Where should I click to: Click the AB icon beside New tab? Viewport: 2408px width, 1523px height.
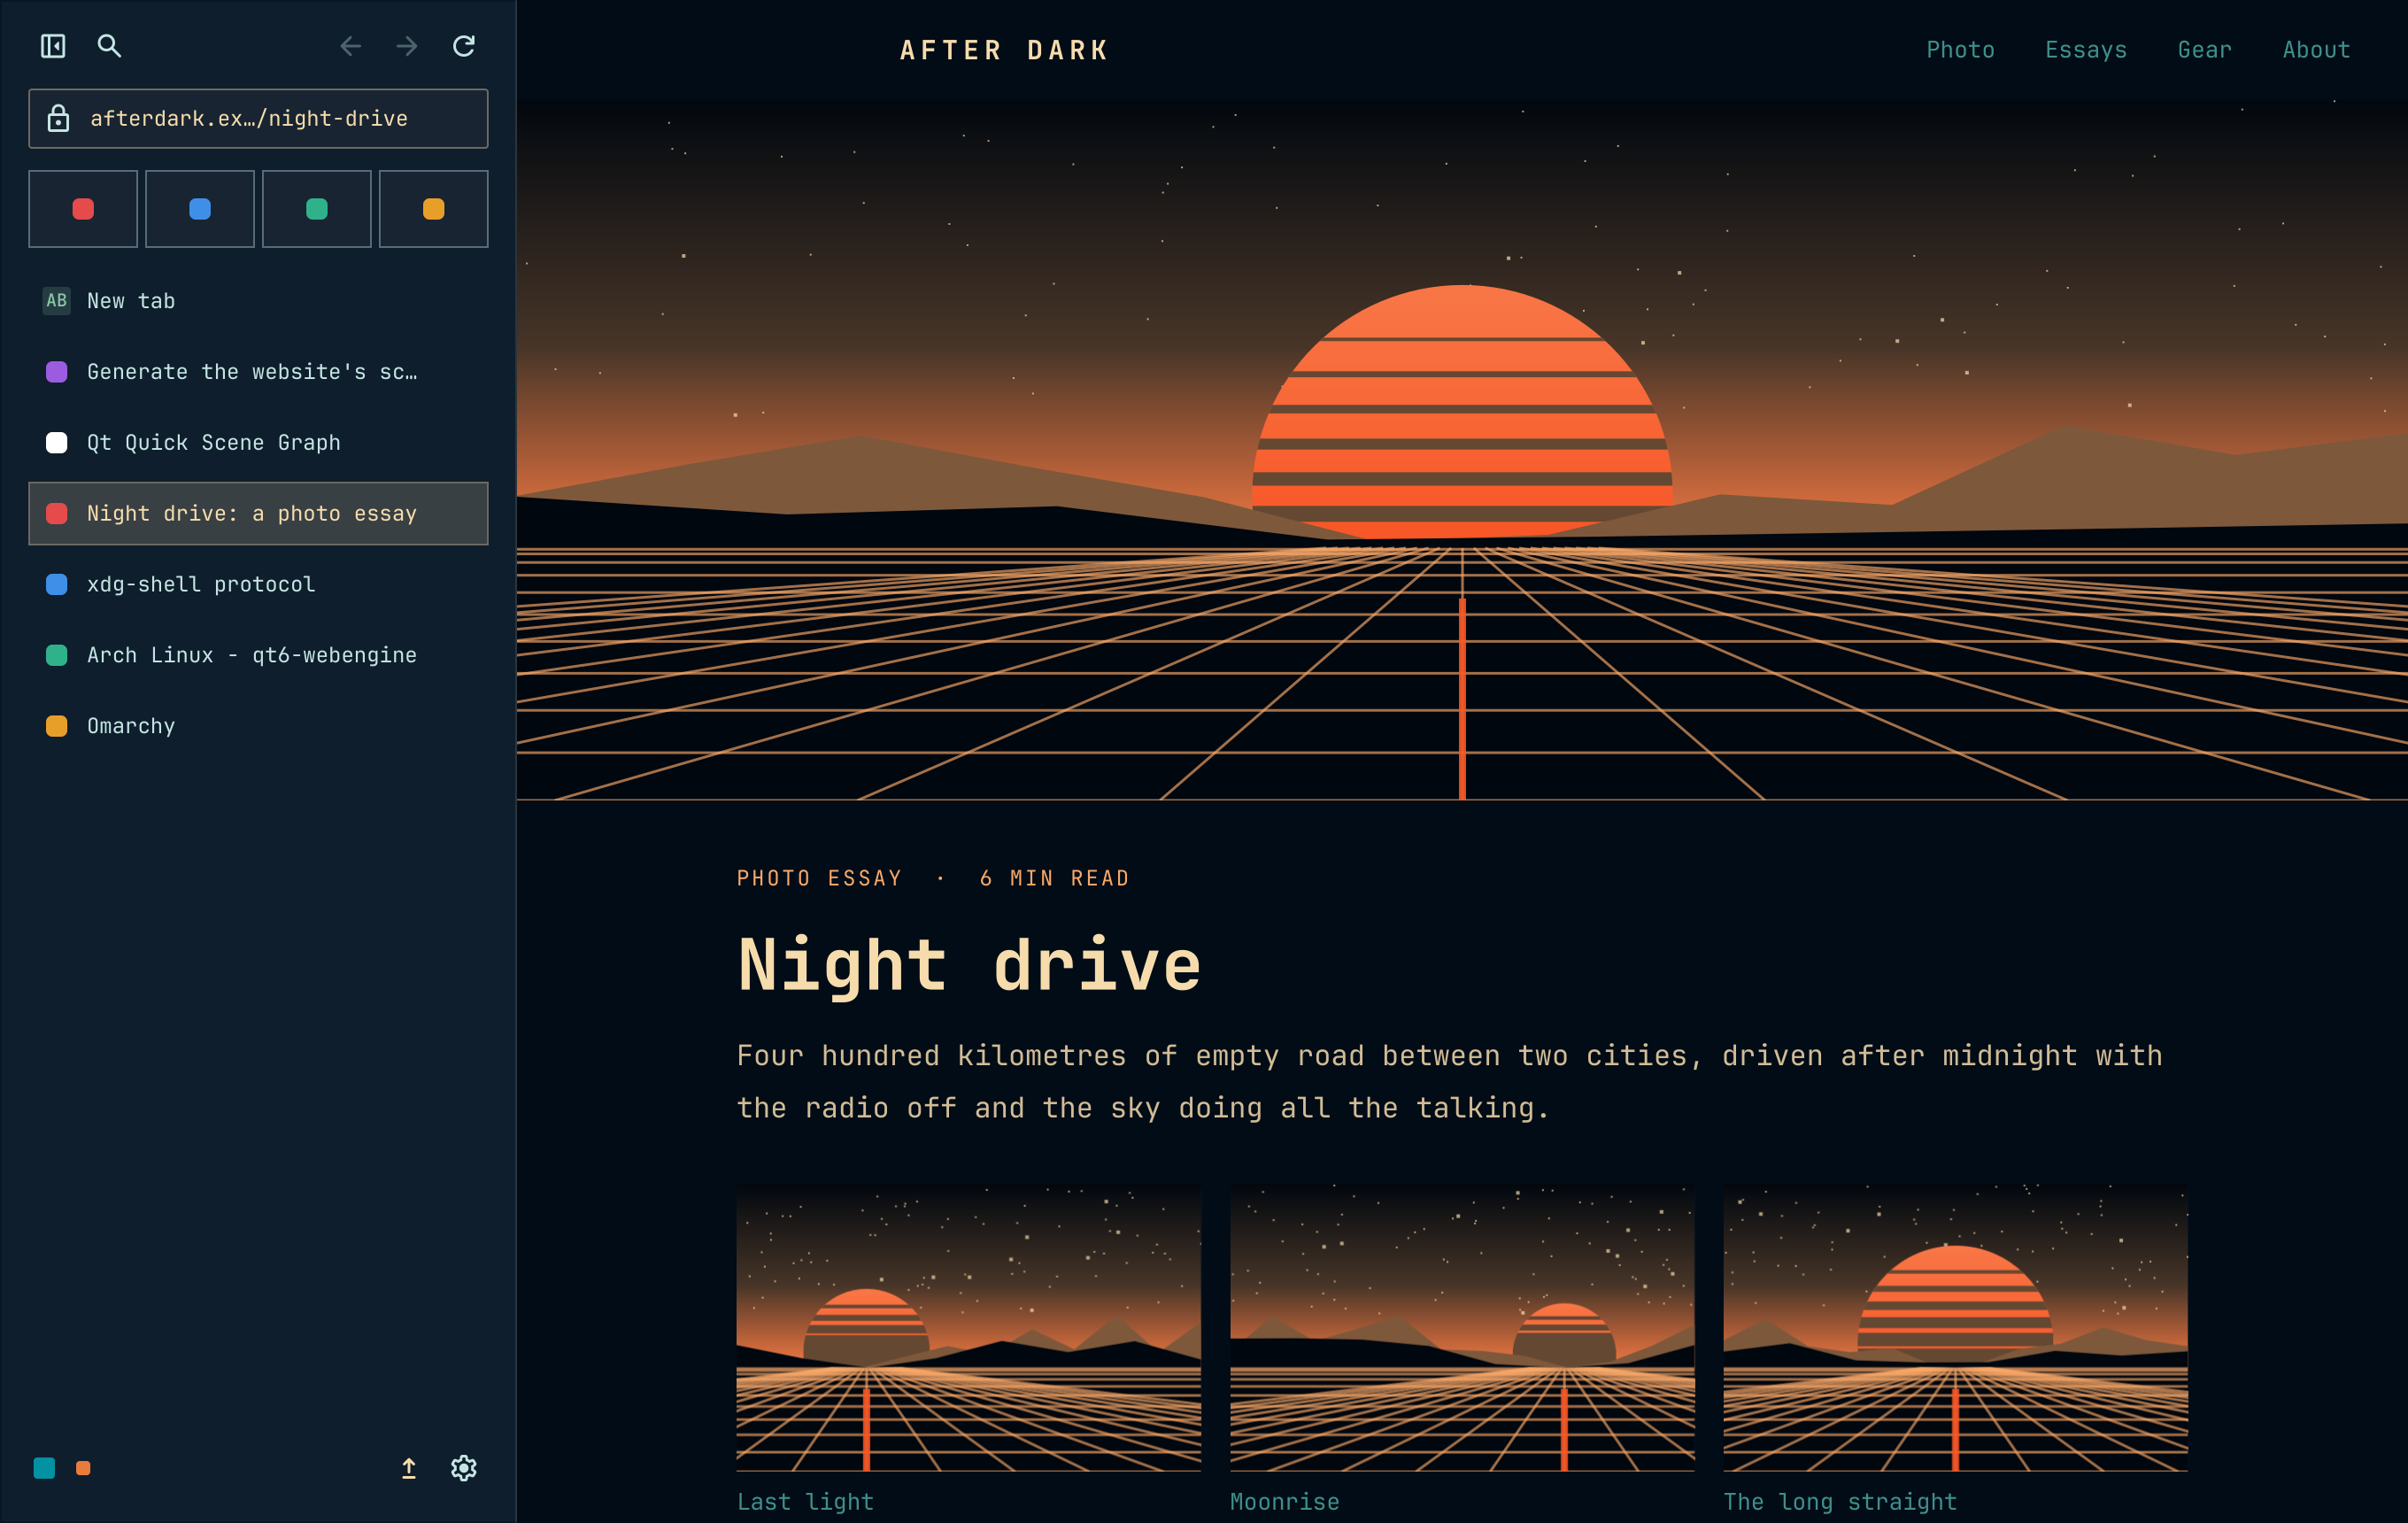click(x=57, y=301)
